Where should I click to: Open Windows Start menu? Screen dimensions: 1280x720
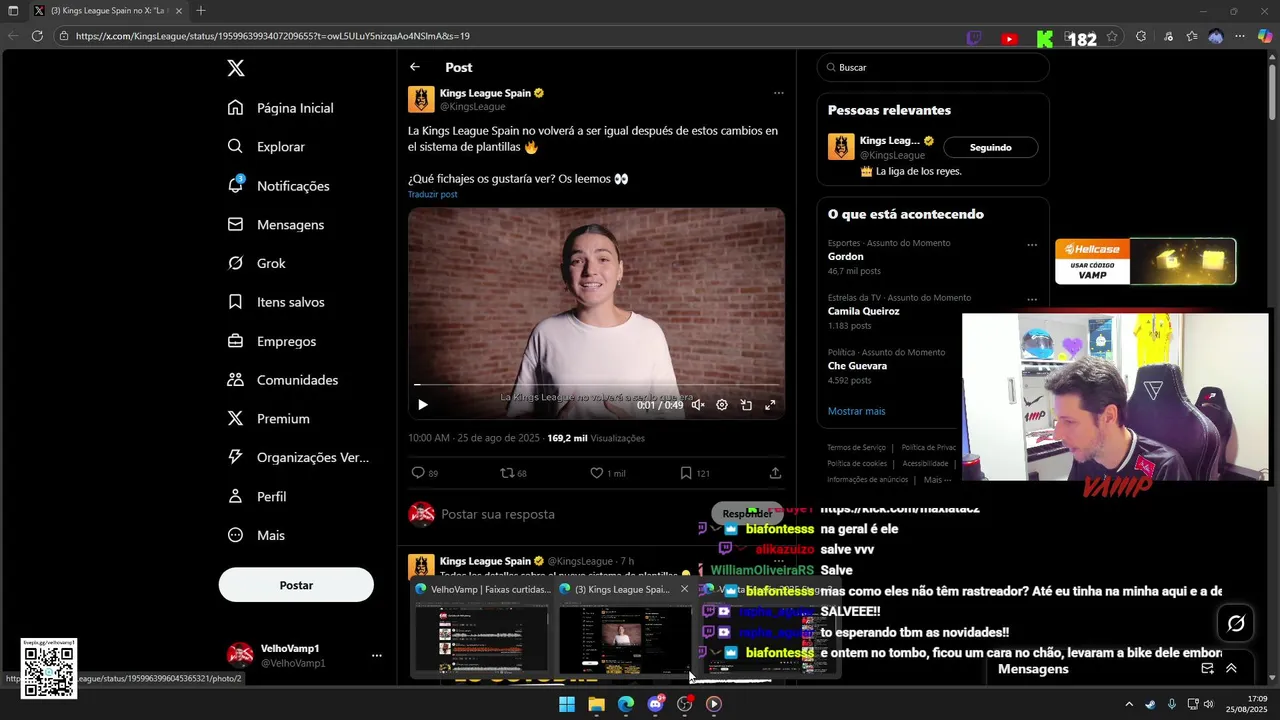click(567, 704)
